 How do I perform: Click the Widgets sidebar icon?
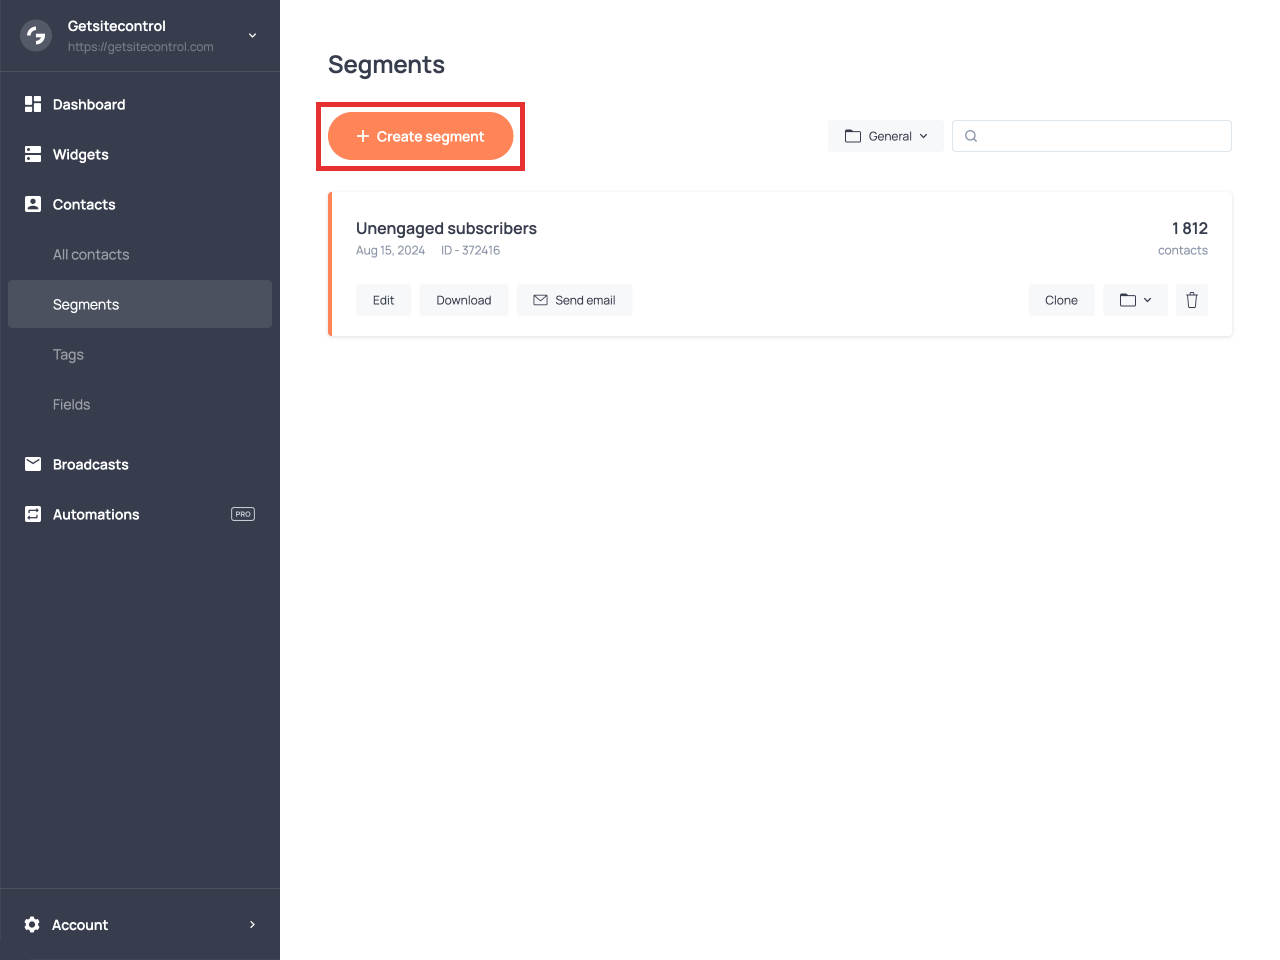click(33, 154)
